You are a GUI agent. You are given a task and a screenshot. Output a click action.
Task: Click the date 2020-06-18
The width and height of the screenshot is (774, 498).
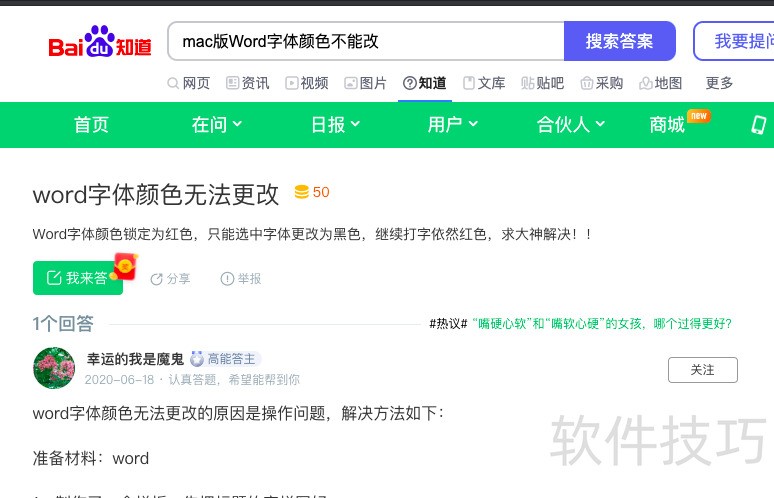[x=119, y=380]
